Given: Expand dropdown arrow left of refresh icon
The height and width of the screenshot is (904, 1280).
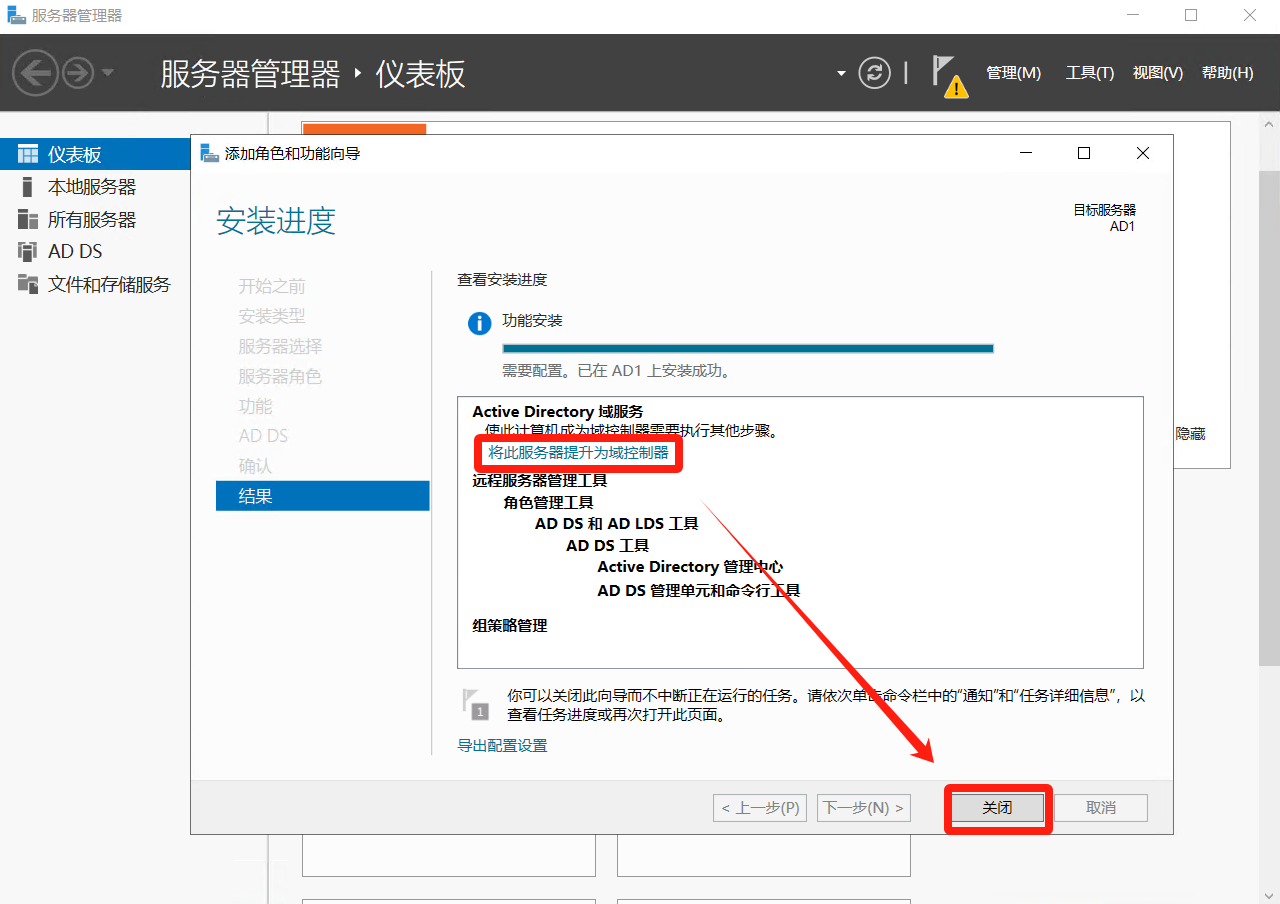Looking at the screenshot, I should point(841,73).
